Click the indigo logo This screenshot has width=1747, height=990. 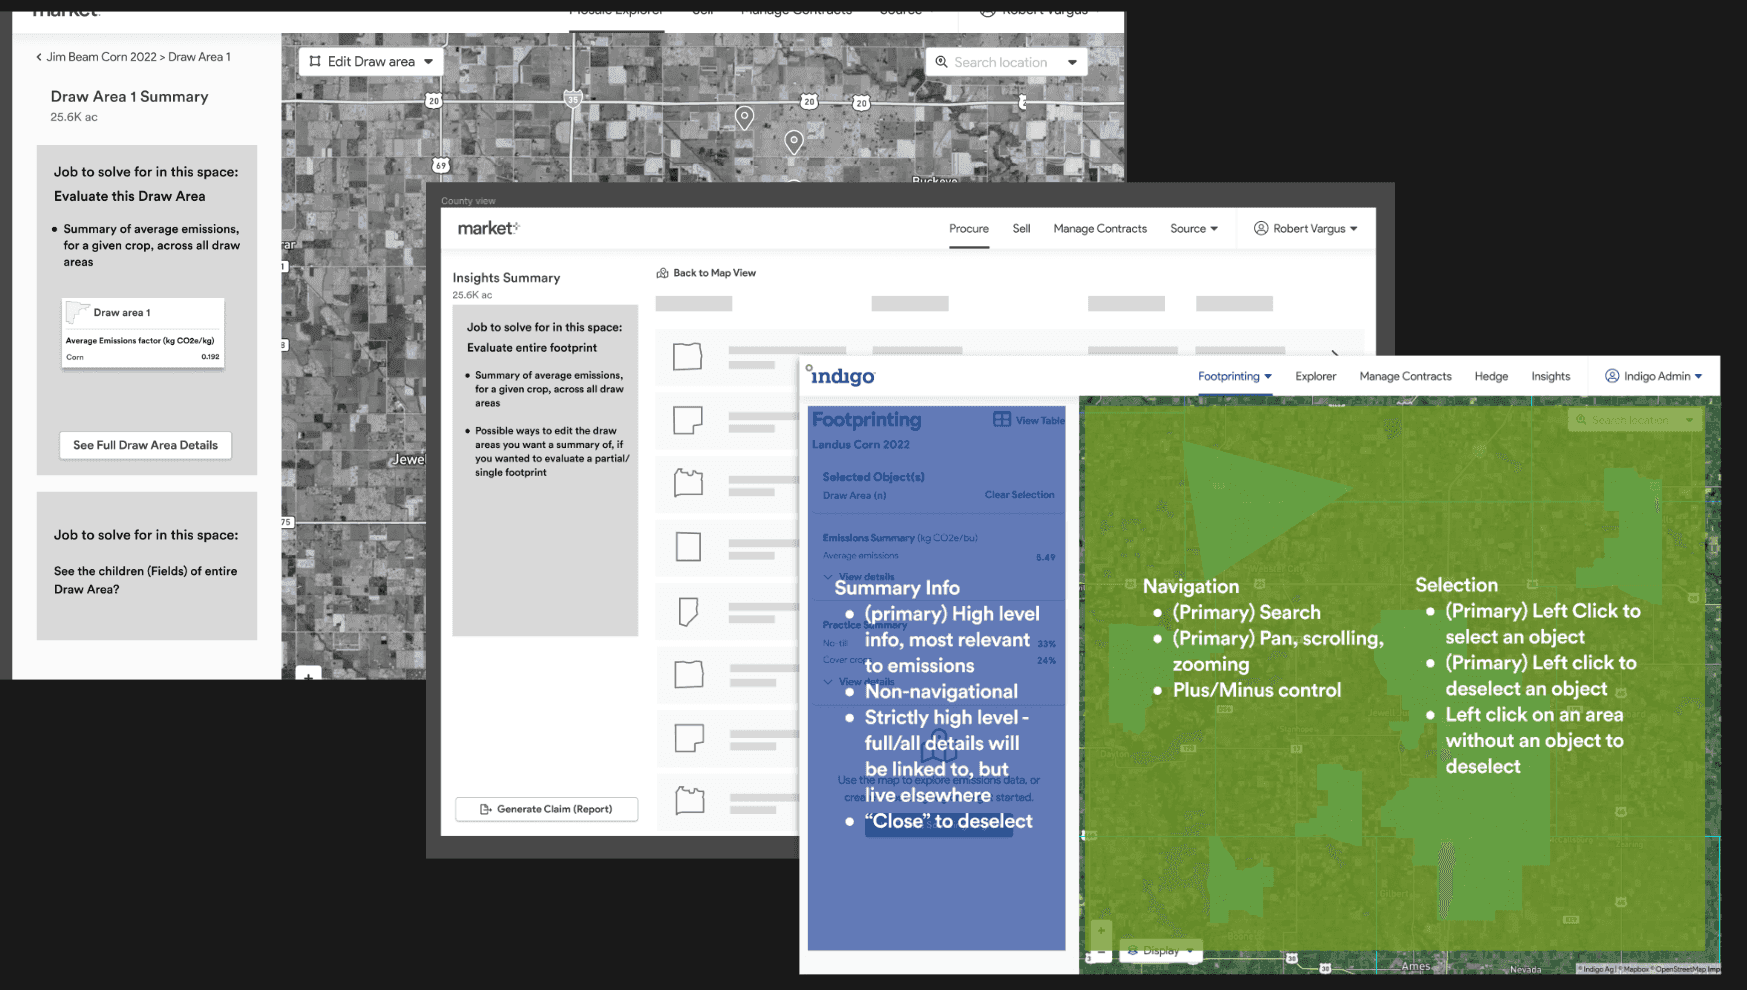(841, 376)
